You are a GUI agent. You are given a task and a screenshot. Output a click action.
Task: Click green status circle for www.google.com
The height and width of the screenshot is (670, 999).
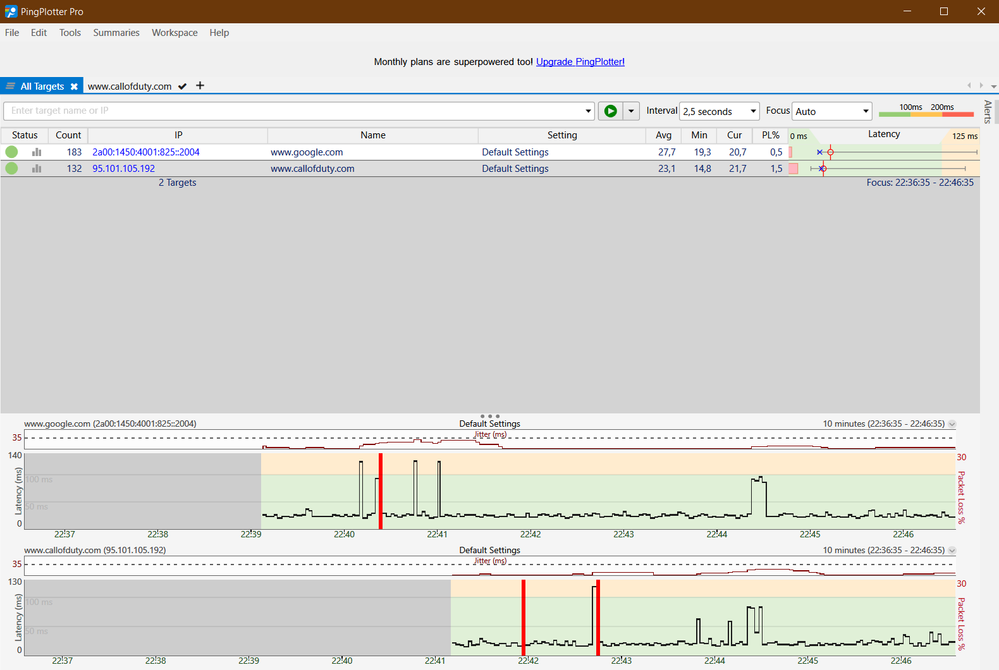tap(12, 152)
